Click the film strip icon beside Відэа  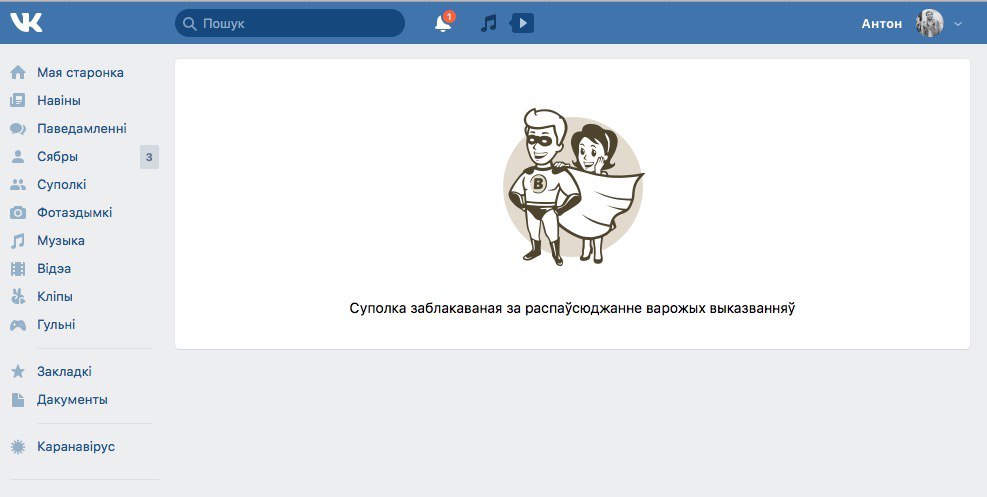click(x=18, y=269)
